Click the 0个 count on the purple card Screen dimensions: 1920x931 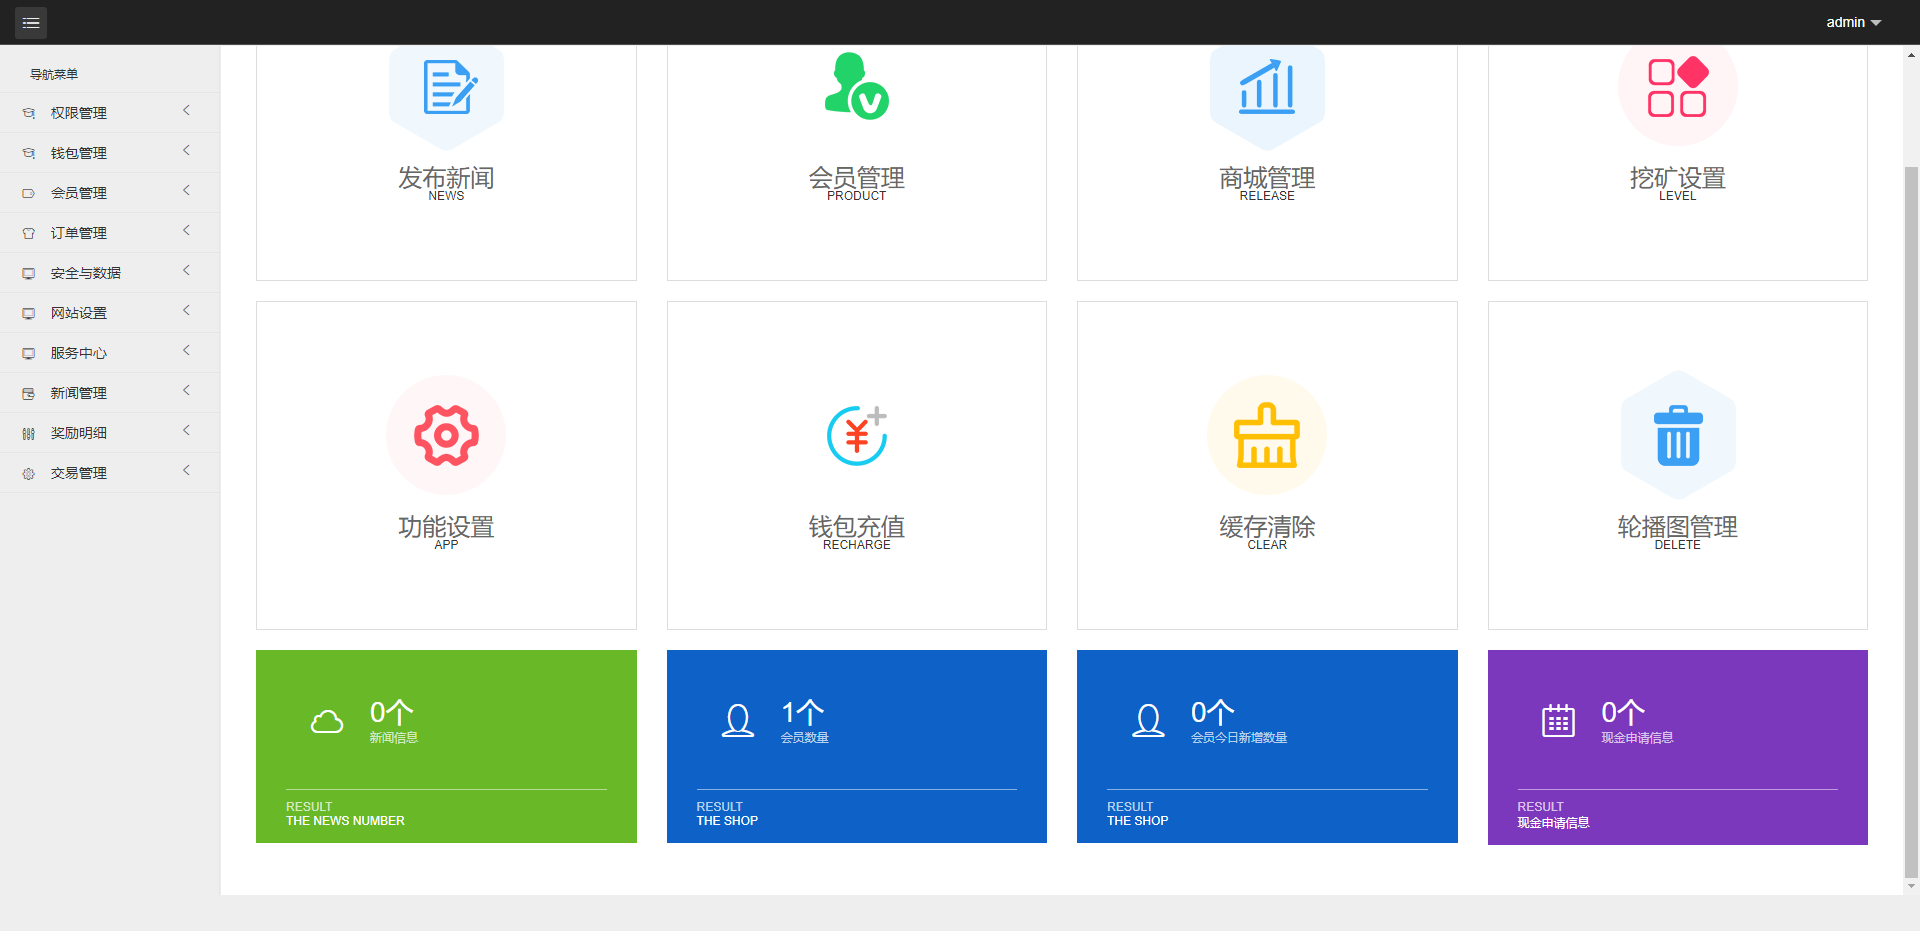1622,712
